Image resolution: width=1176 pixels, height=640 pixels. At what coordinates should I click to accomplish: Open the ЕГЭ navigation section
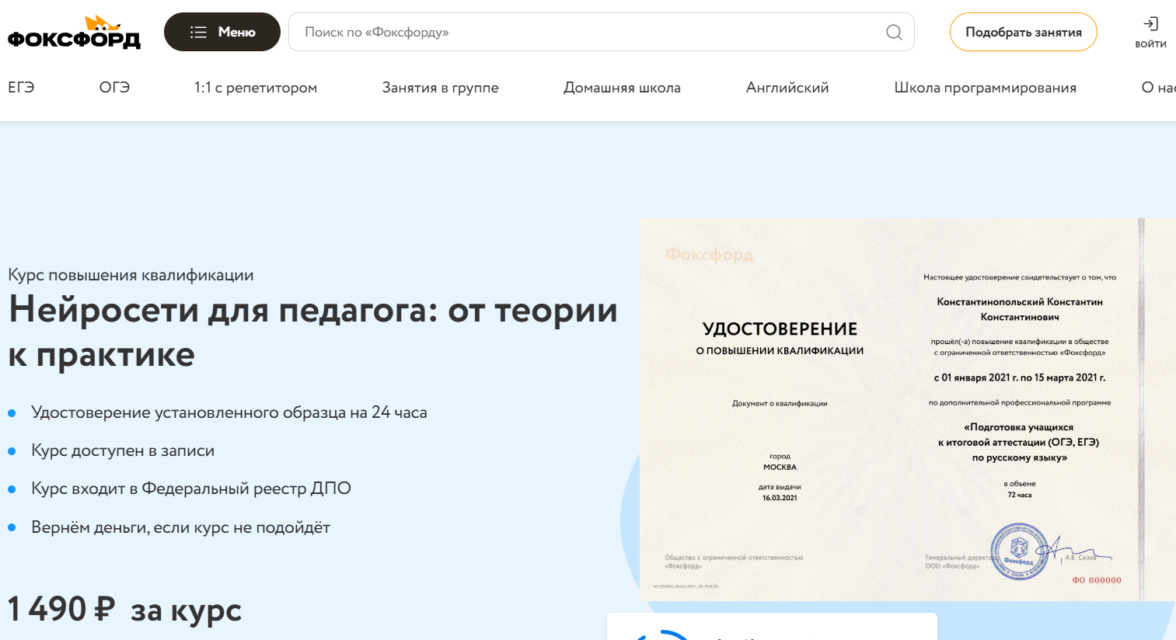click(21, 88)
